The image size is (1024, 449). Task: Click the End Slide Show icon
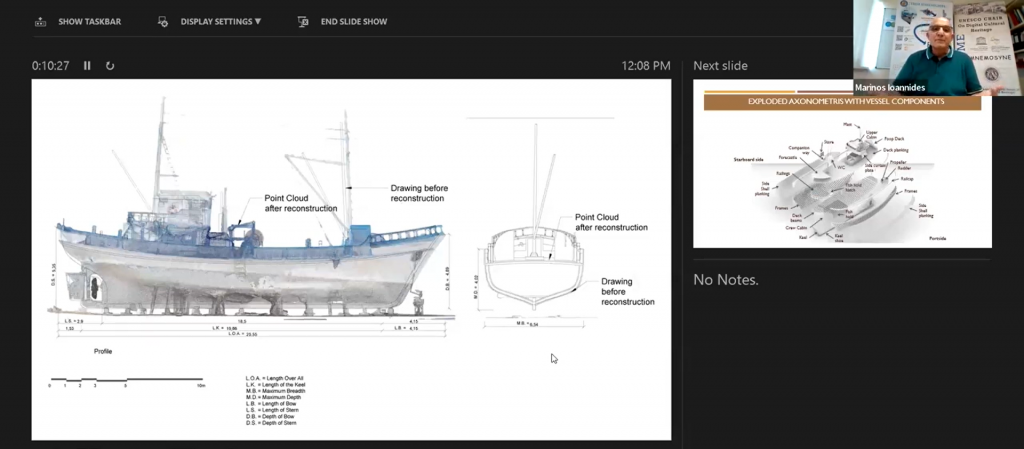click(x=303, y=22)
